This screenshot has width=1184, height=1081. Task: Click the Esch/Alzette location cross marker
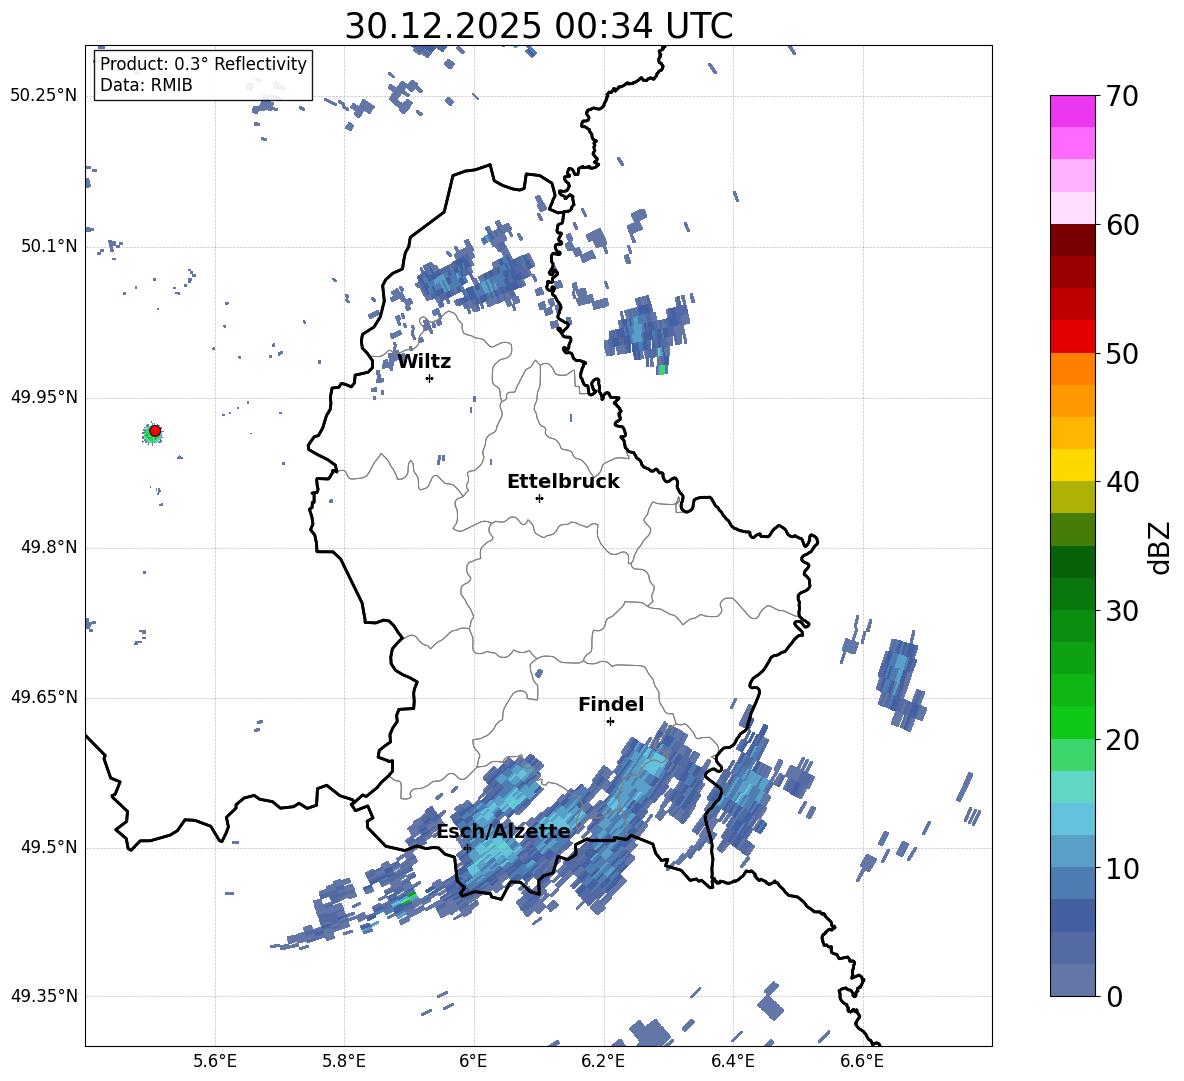(x=467, y=848)
